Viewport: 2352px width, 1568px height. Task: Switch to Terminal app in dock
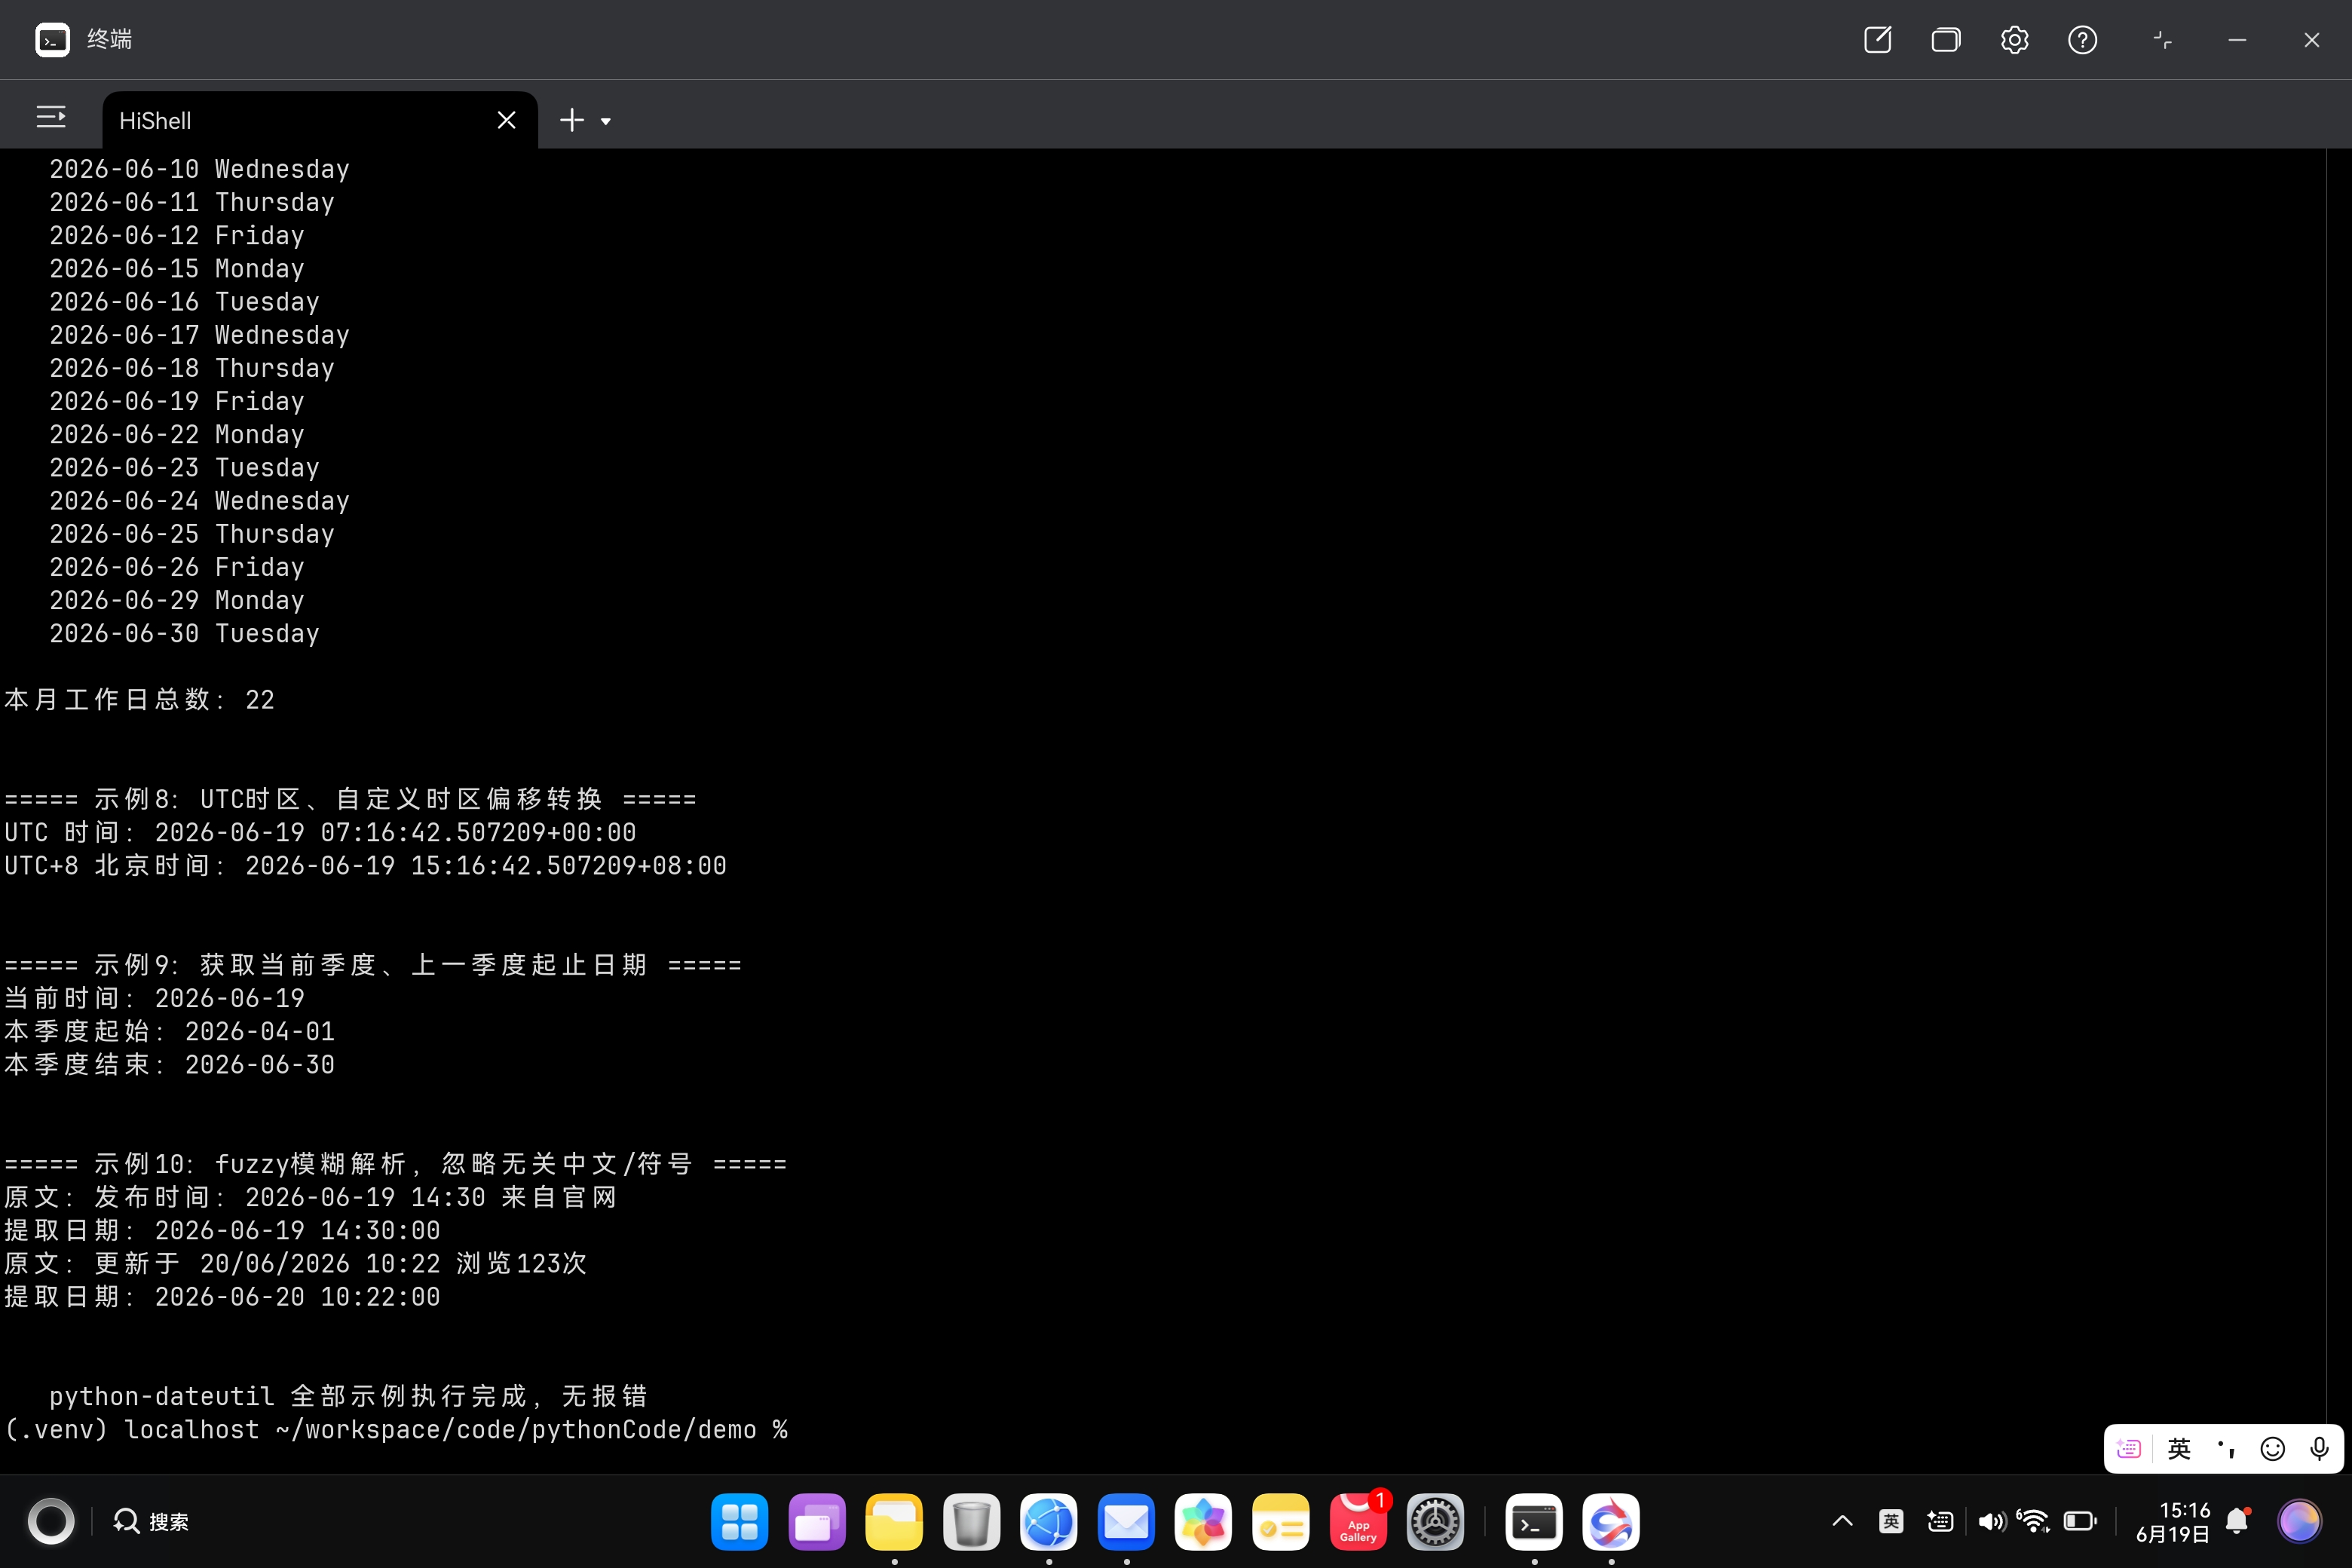[x=1534, y=1522]
